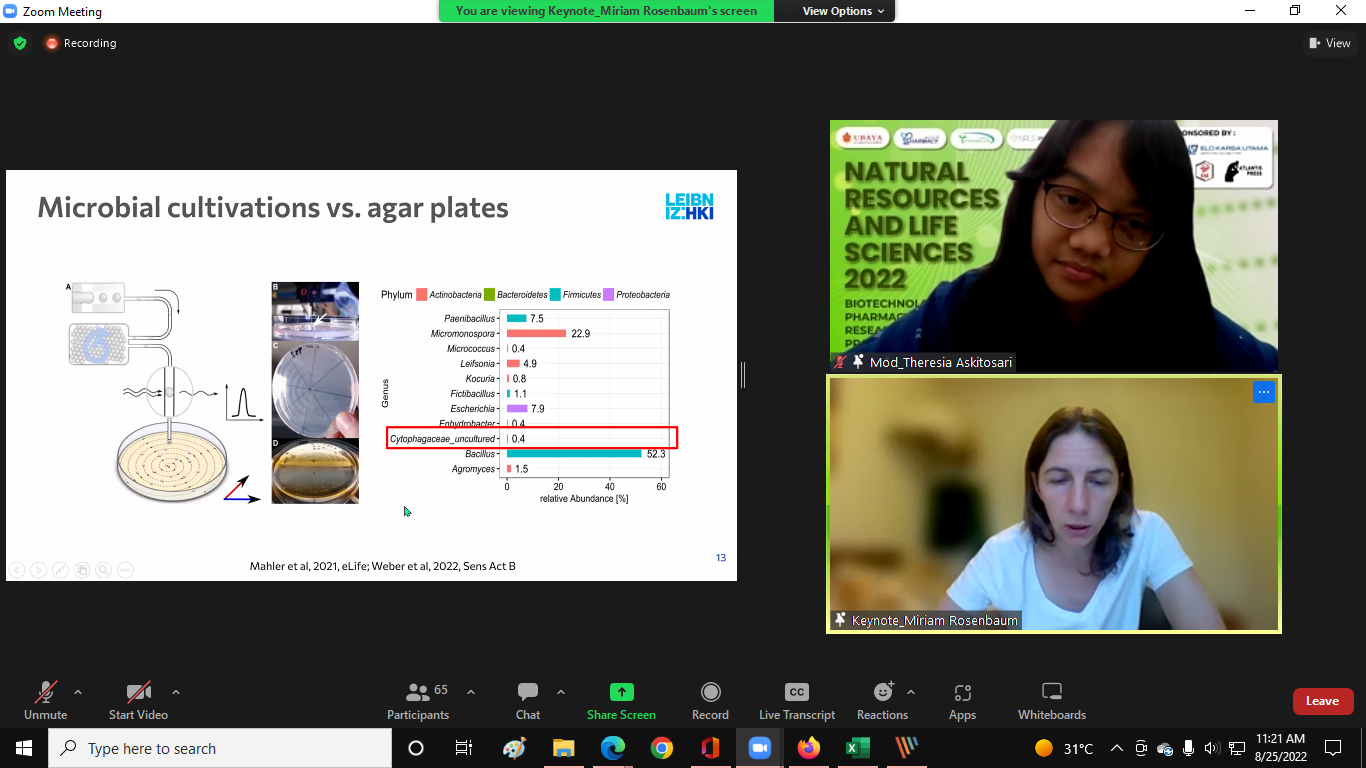Image resolution: width=1366 pixels, height=768 pixels.
Task: Enable Live Transcript captions
Action: [796, 693]
